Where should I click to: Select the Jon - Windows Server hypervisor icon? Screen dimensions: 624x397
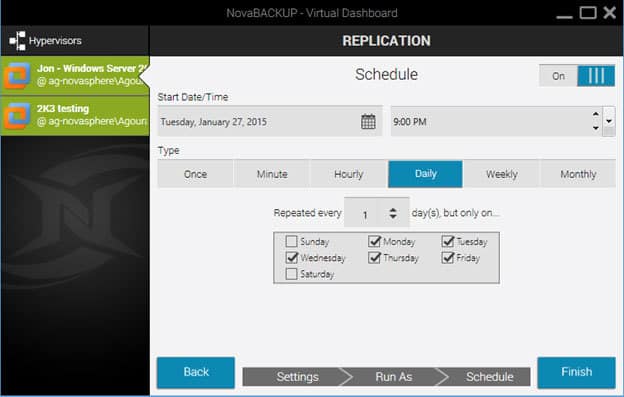17,75
